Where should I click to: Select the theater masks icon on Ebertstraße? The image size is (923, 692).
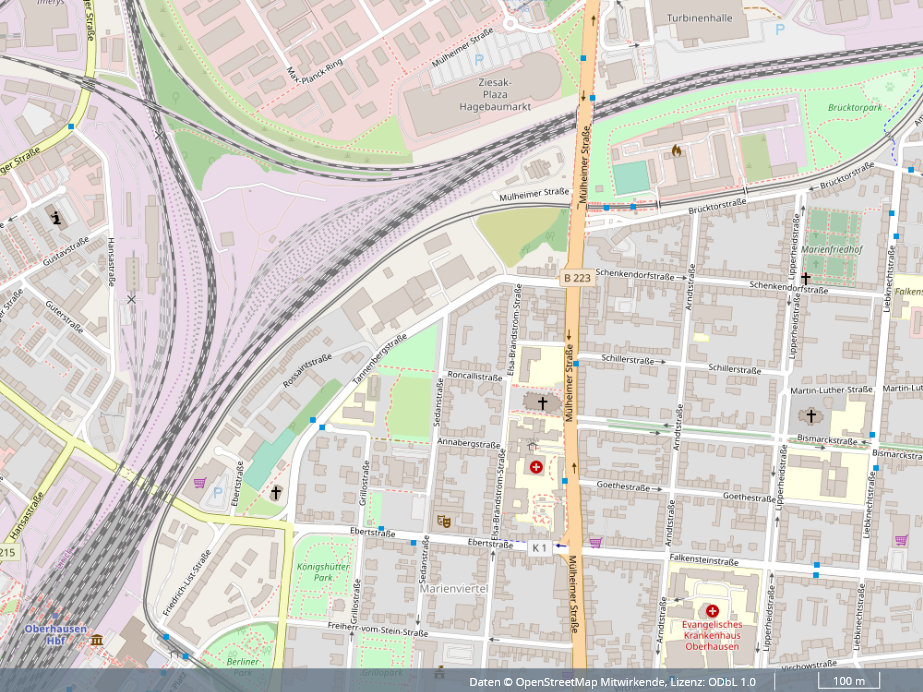443,521
